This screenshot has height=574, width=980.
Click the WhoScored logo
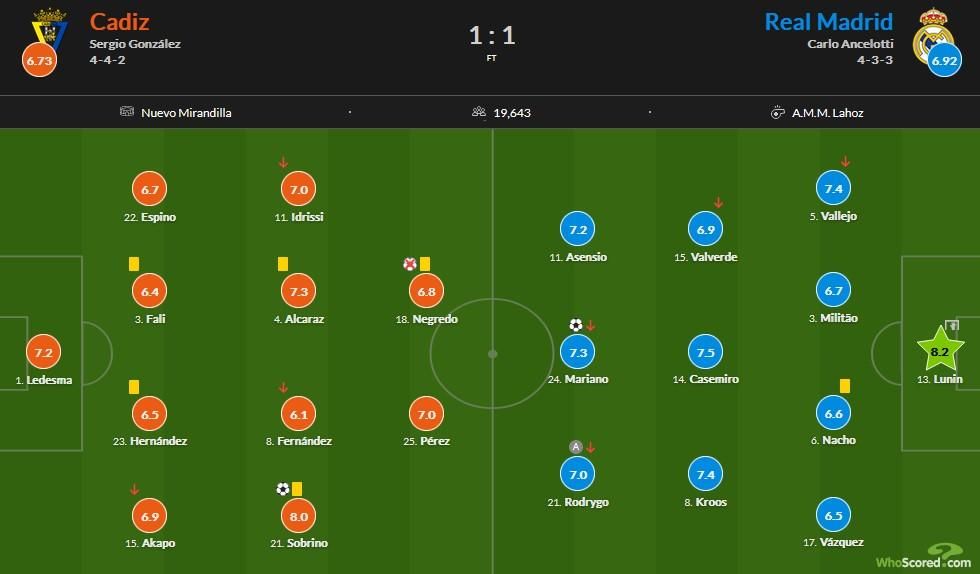[919, 558]
